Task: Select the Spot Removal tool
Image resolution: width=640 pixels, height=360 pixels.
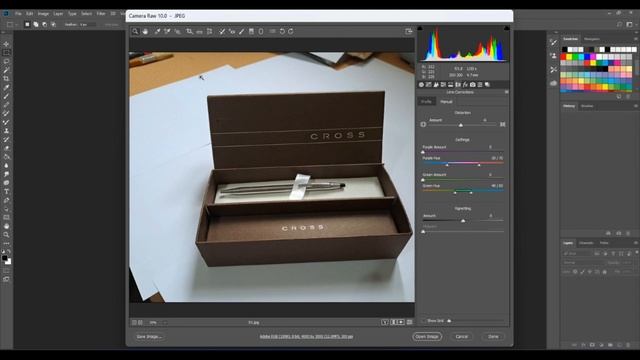Action: point(222,31)
